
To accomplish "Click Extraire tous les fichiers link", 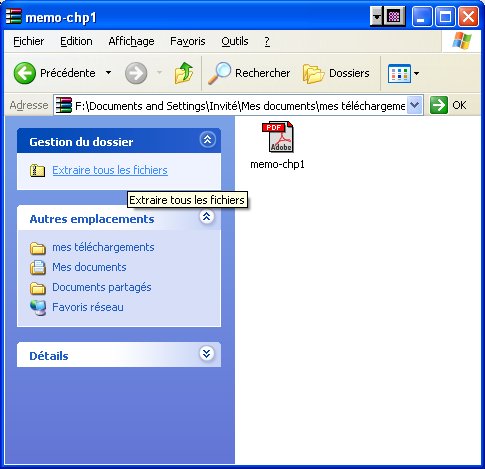I will 110,170.
